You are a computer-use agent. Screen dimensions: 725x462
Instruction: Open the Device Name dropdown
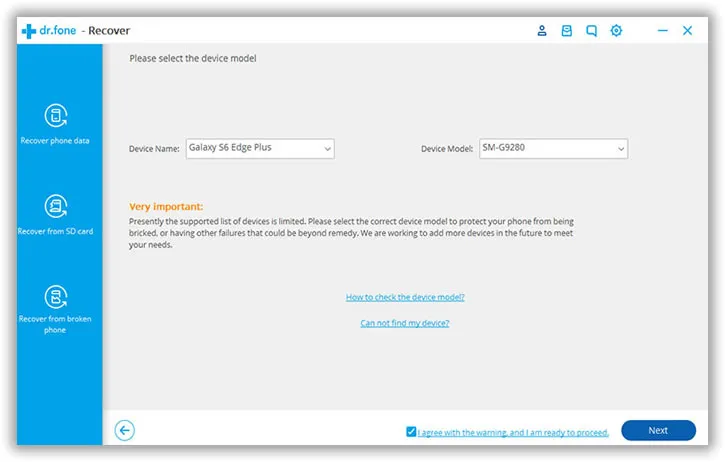coord(260,148)
